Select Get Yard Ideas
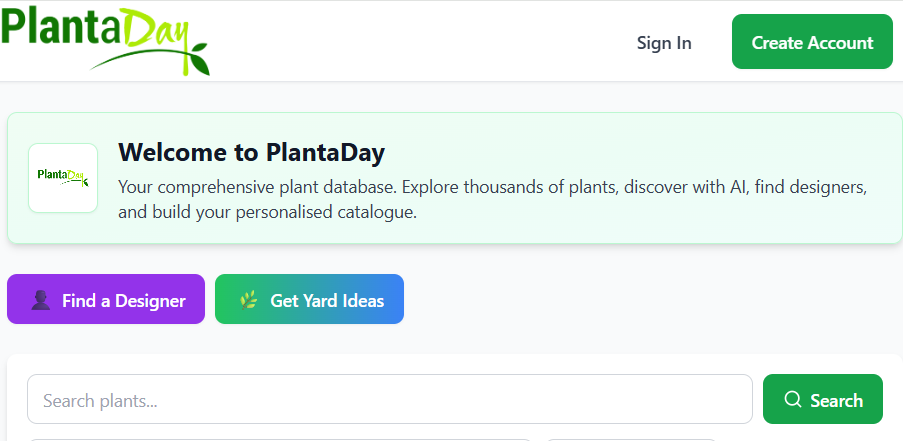This screenshot has width=903, height=441. 309,299
